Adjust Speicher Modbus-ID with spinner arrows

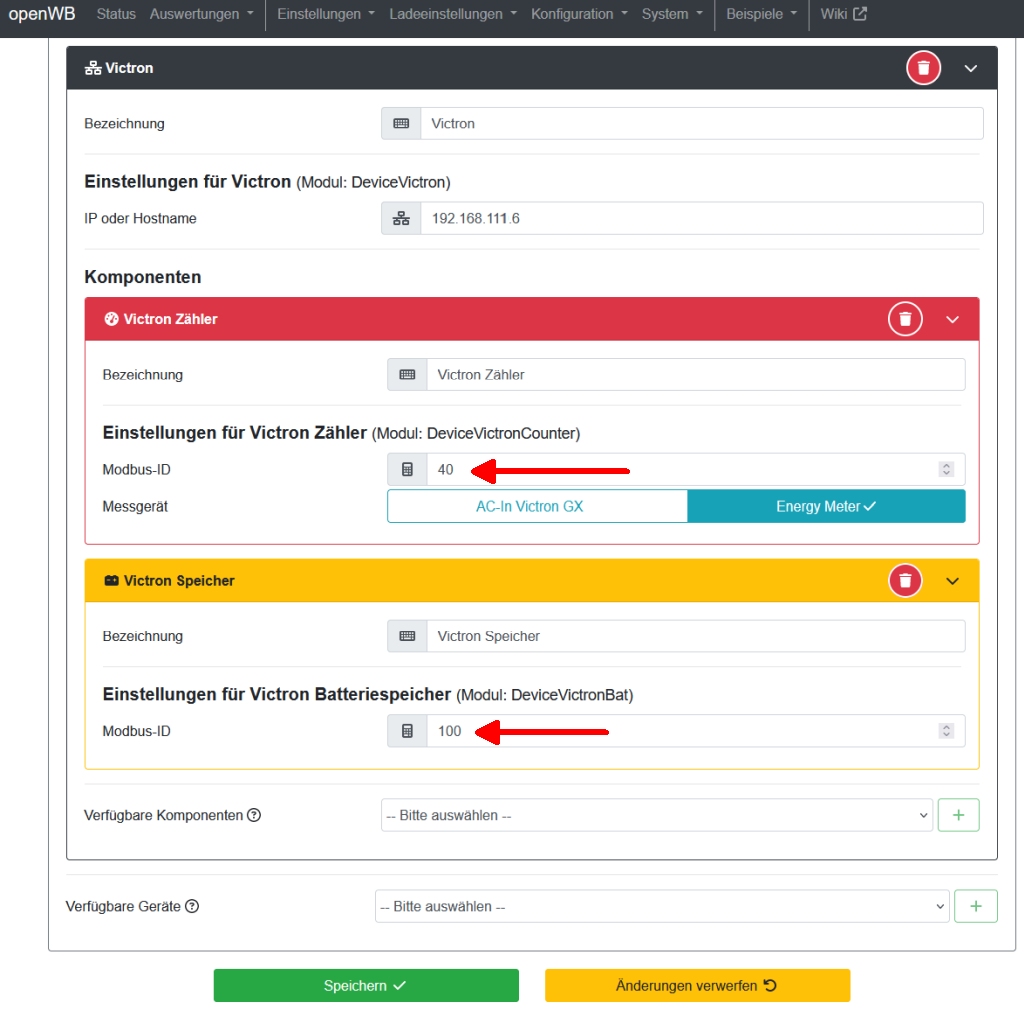point(946,731)
